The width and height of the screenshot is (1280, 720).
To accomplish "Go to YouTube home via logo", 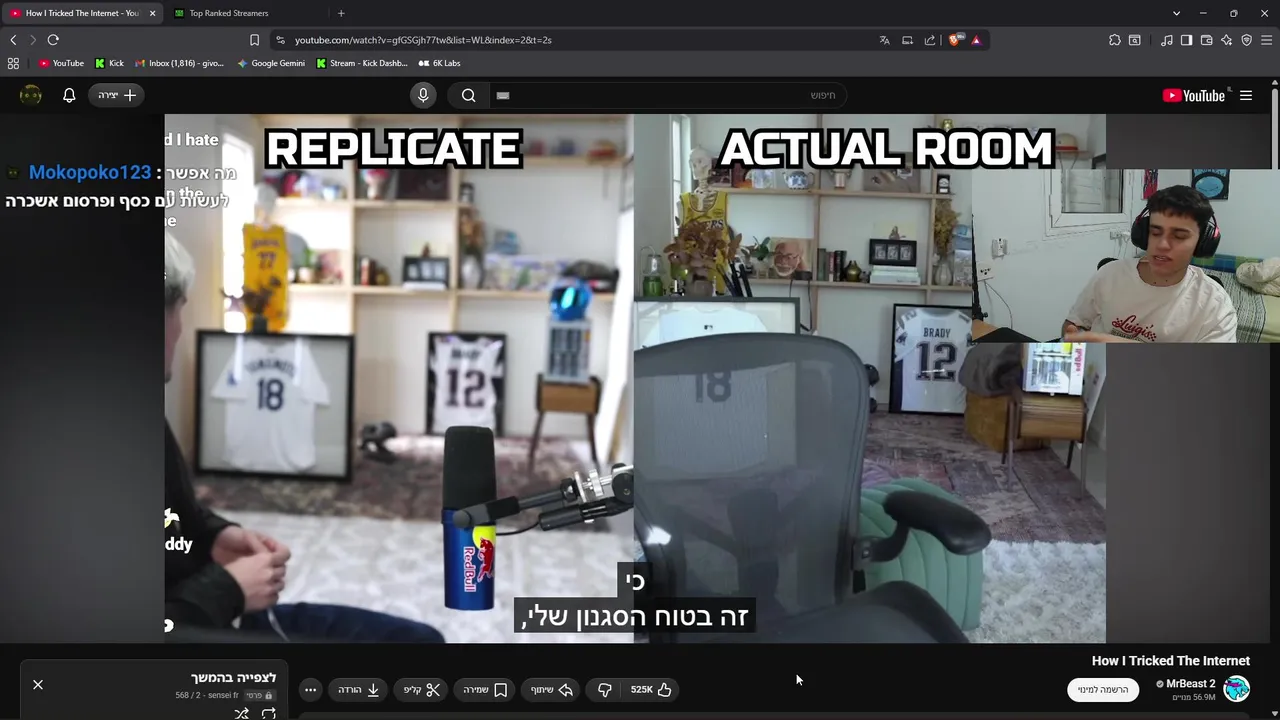I will [1194, 95].
